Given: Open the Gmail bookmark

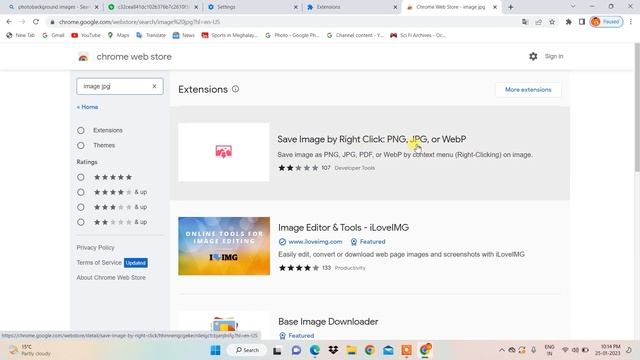Looking at the screenshot, I should [53, 35].
